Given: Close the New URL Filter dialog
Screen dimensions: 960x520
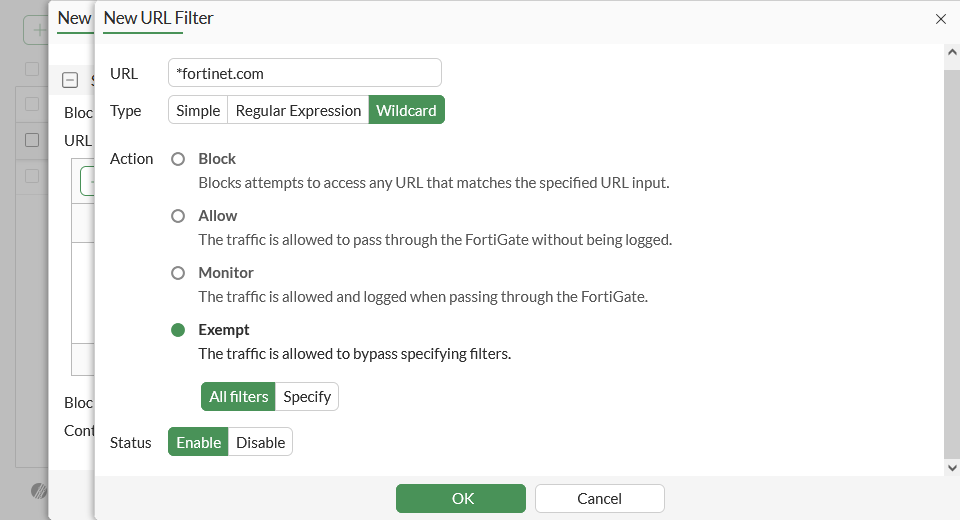Looking at the screenshot, I should pyautogui.click(x=940, y=19).
